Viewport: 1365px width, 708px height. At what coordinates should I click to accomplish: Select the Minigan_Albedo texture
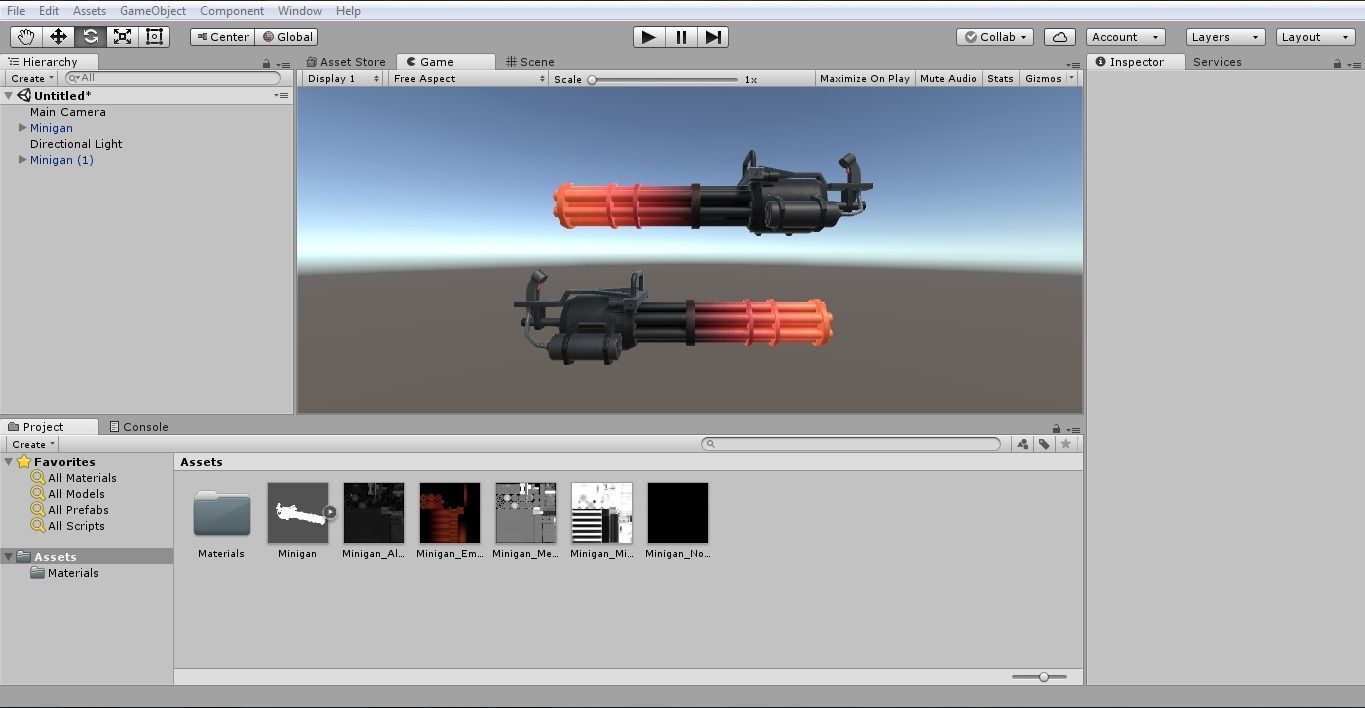click(x=374, y=513)
